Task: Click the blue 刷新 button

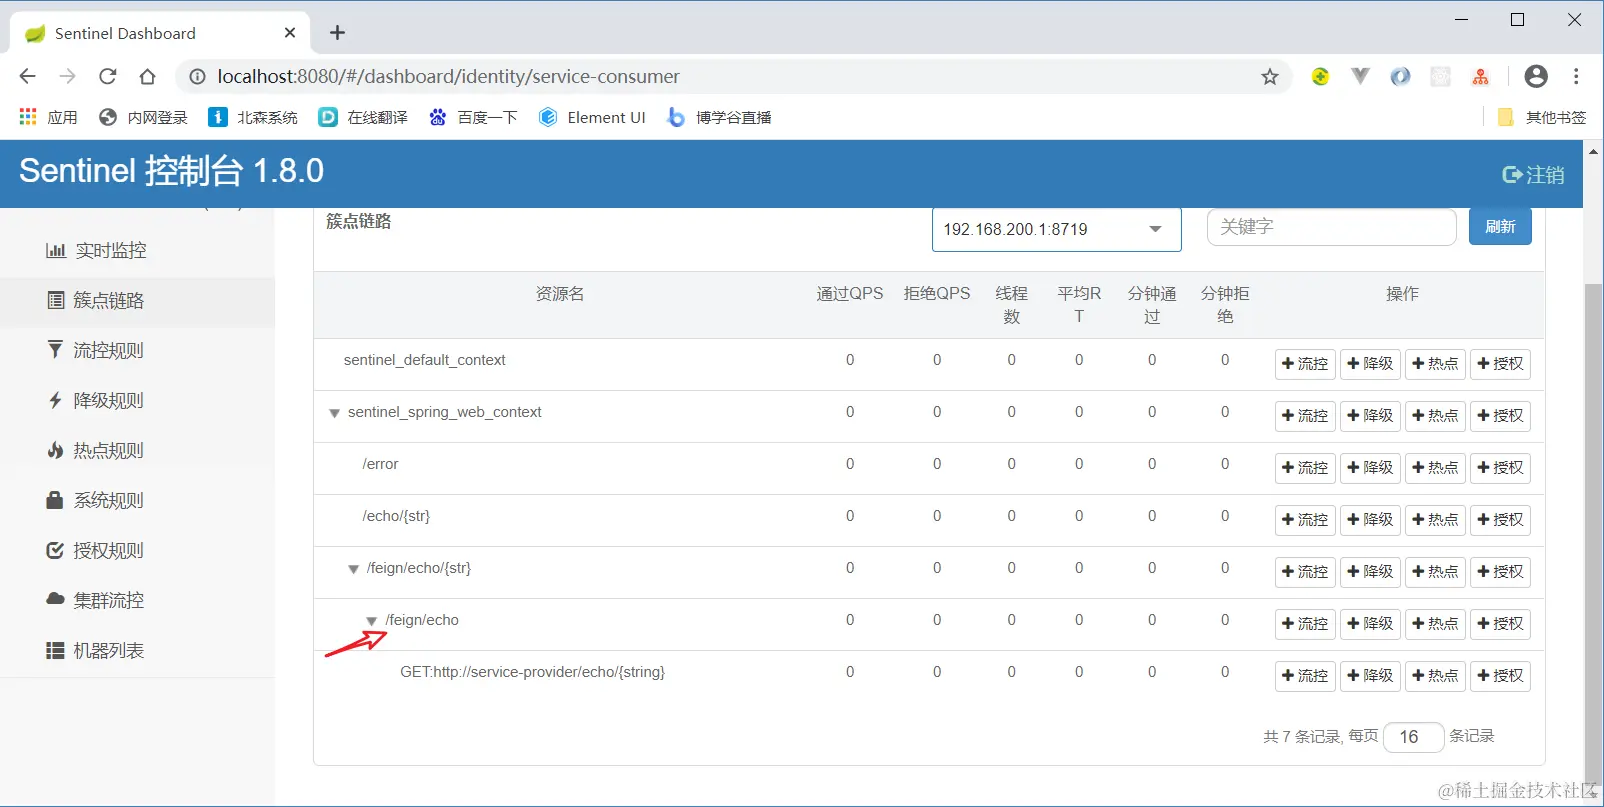Action: (1500, 227)
